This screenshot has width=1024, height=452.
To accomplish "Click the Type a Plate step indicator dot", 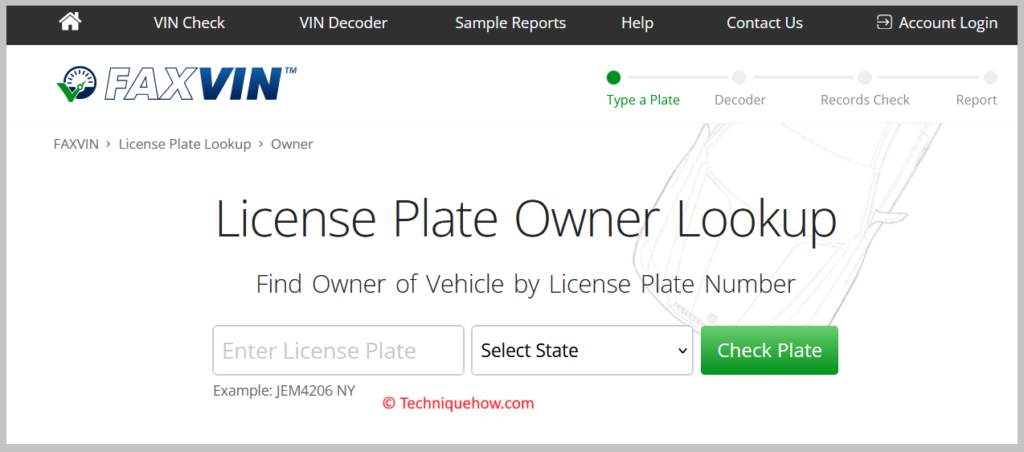I will (x=613, y=78).
